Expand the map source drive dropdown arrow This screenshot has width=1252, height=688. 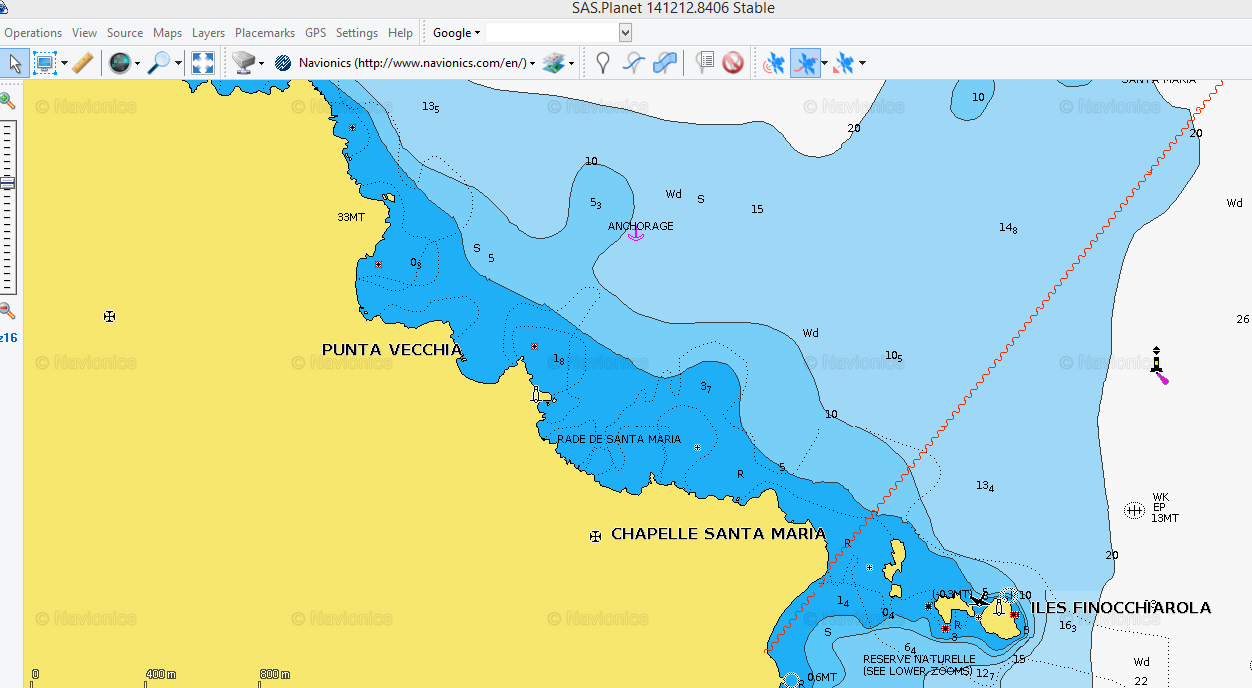coord(261,63)
